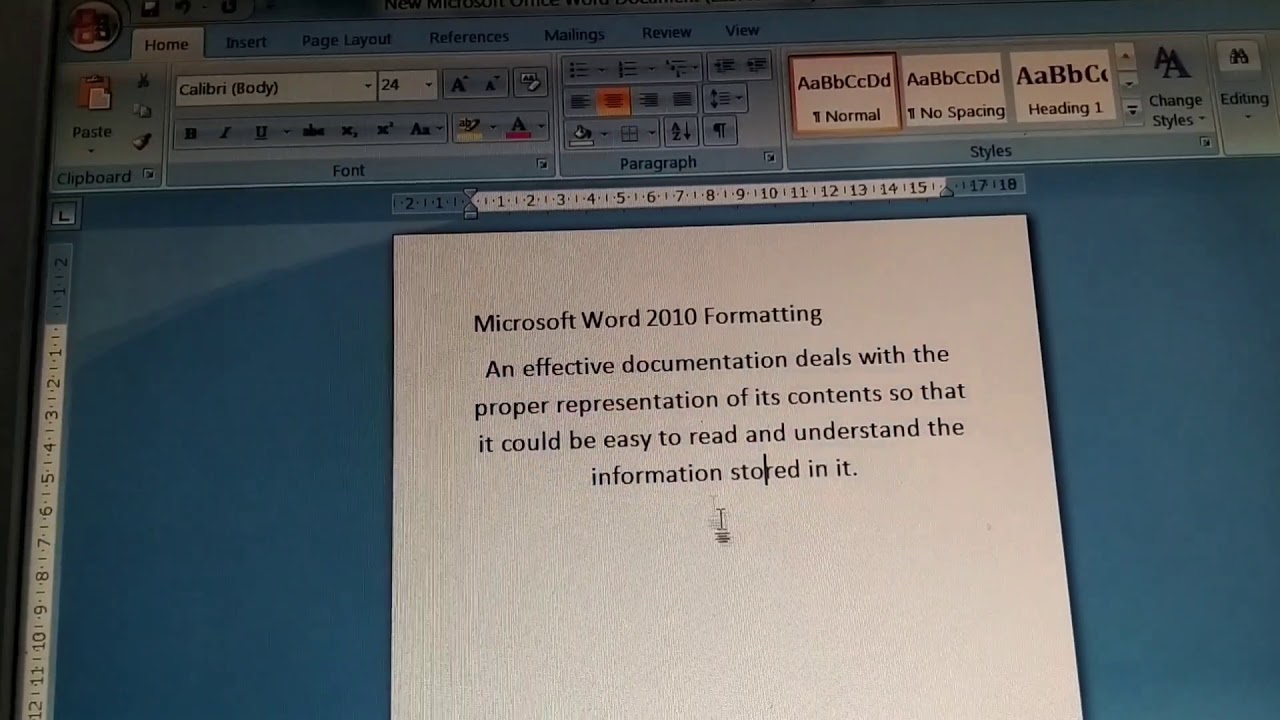
Task: Grow font size with large A
Action: pos(459,85)
